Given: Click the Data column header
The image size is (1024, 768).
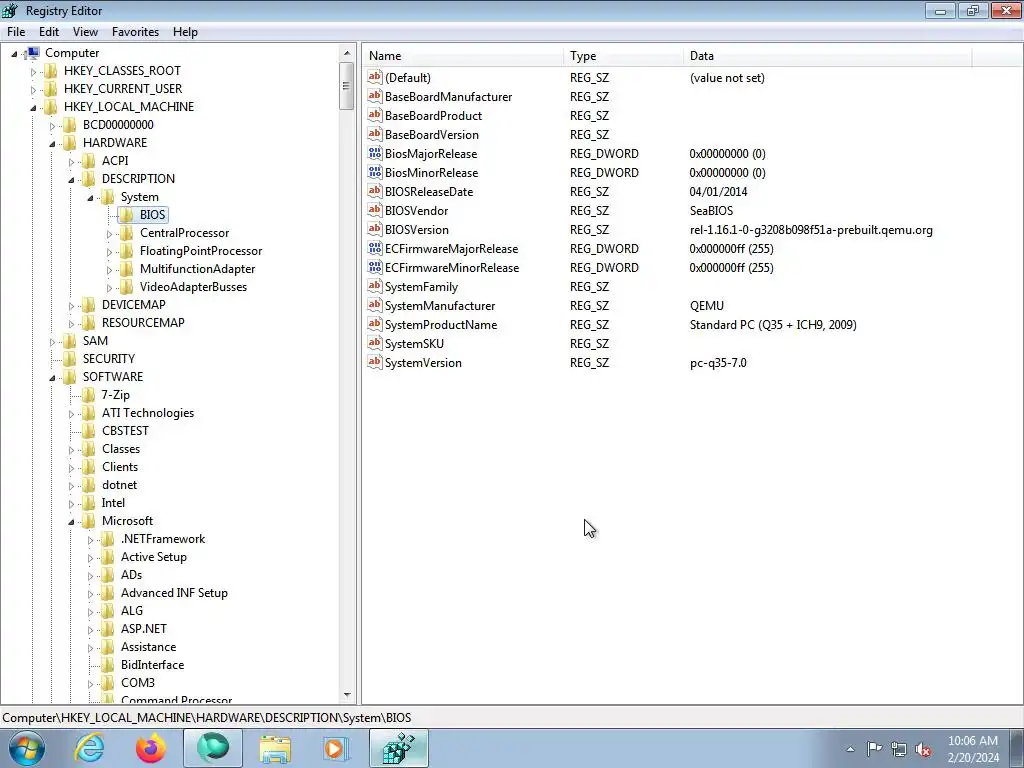Looking at the screenshot, I should tap(827, 56).
